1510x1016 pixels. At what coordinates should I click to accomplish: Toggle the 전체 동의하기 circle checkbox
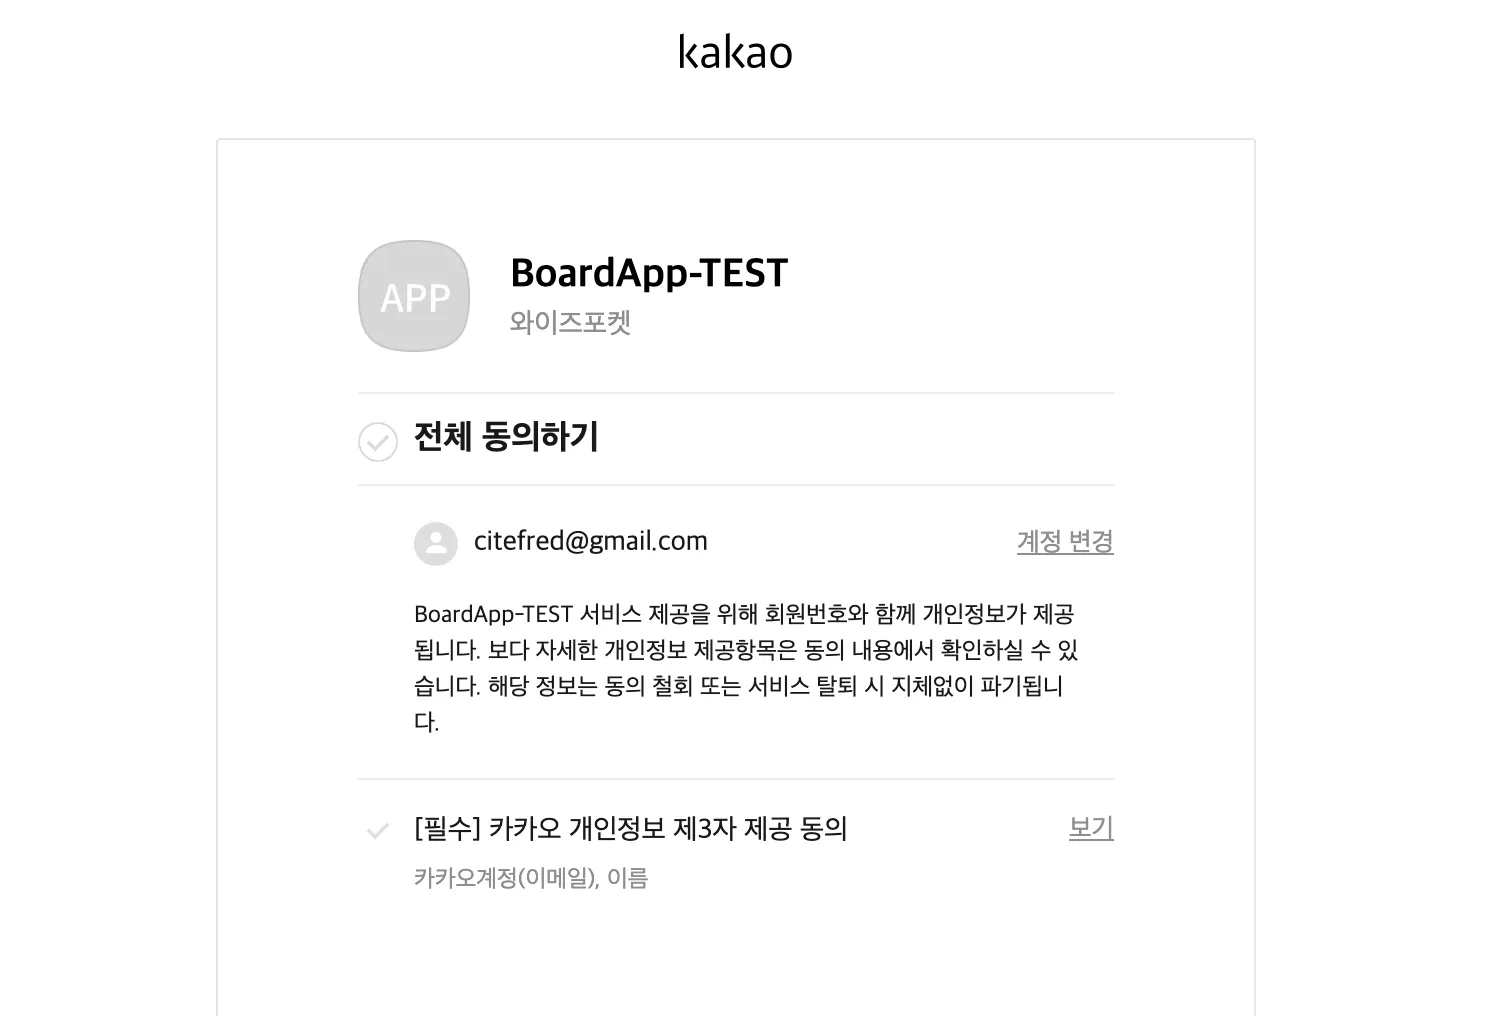(378, 441)
